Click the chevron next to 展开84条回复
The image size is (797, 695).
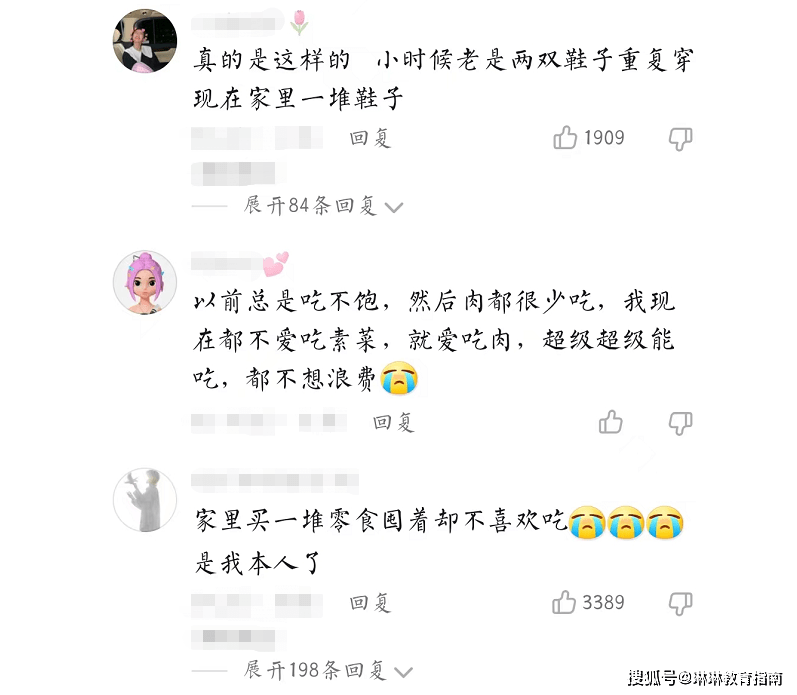(x=394, y=207)
